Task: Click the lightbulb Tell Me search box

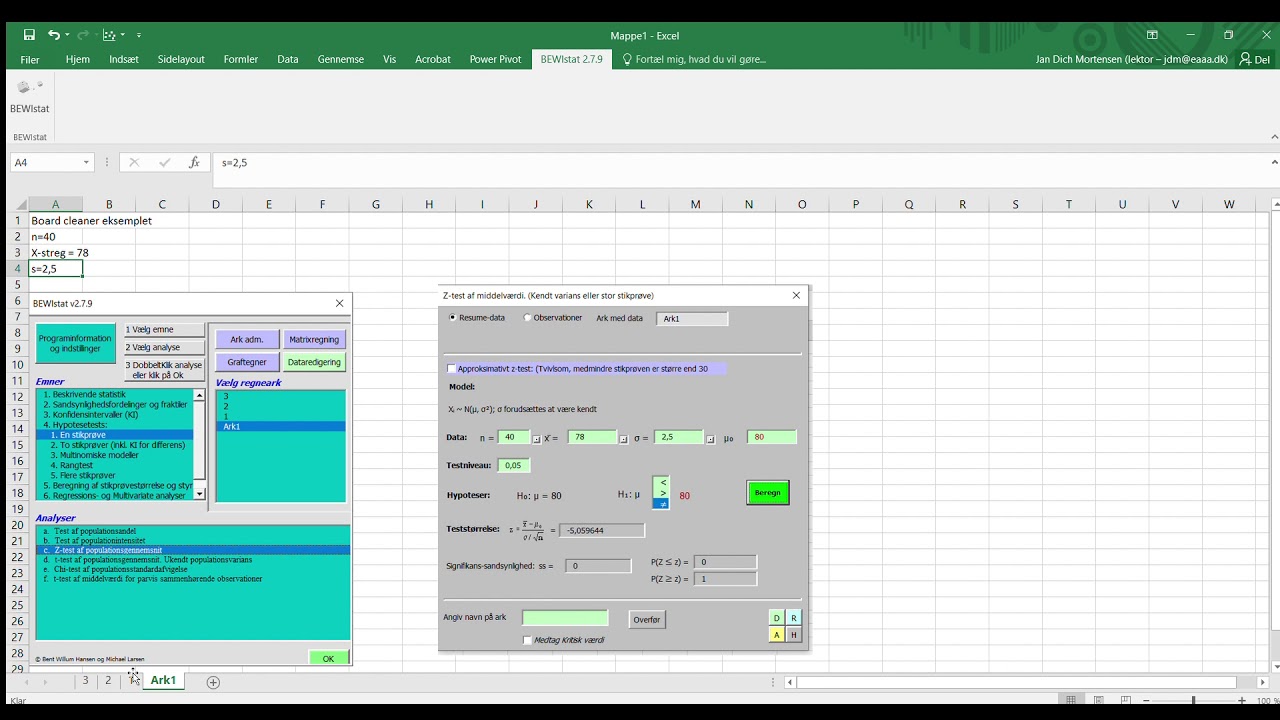Action: pyautogui.click(x=694, y=59)
